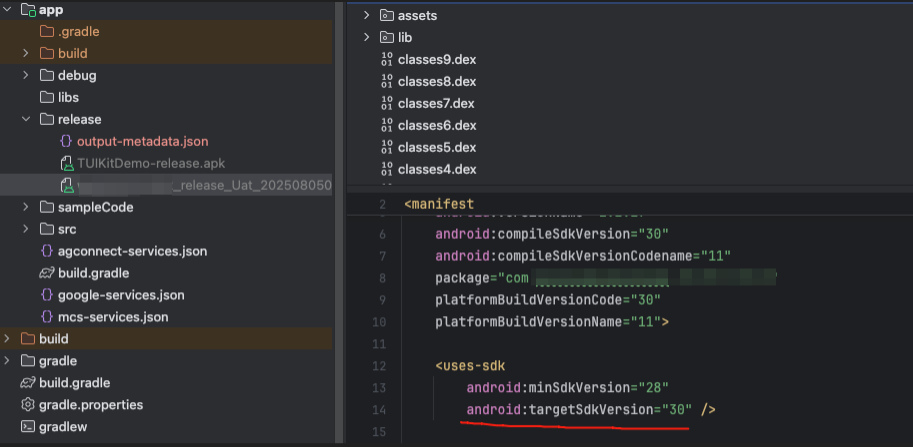Click the output-metadata.json file icon
The height and width of the screenshot is (447, 913).
tap(66, 141)
